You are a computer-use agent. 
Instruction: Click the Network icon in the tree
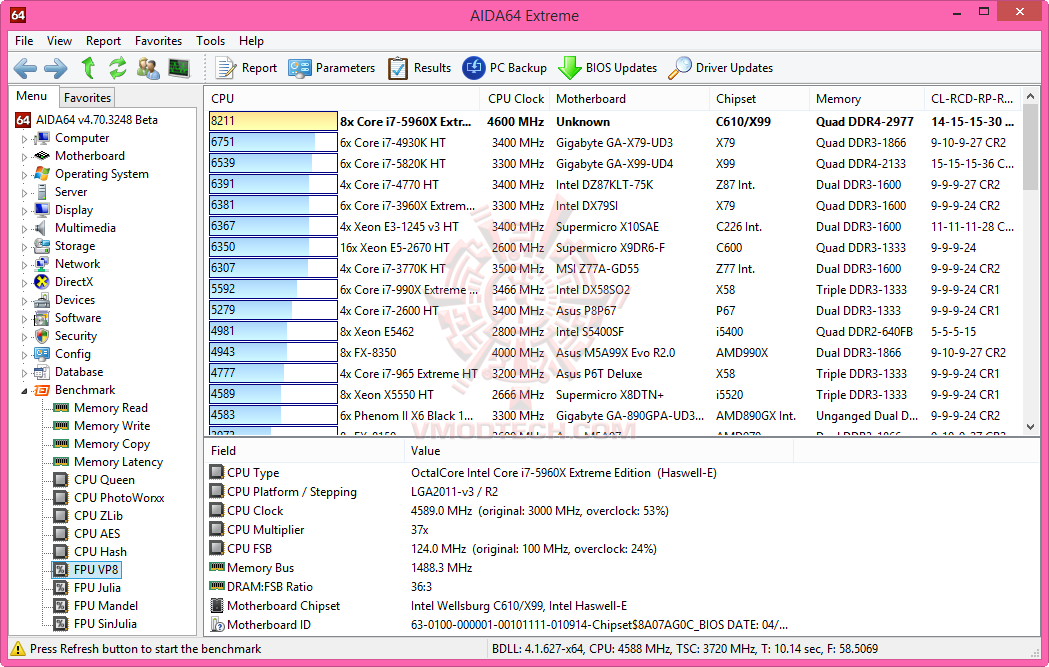pos(42,264)
